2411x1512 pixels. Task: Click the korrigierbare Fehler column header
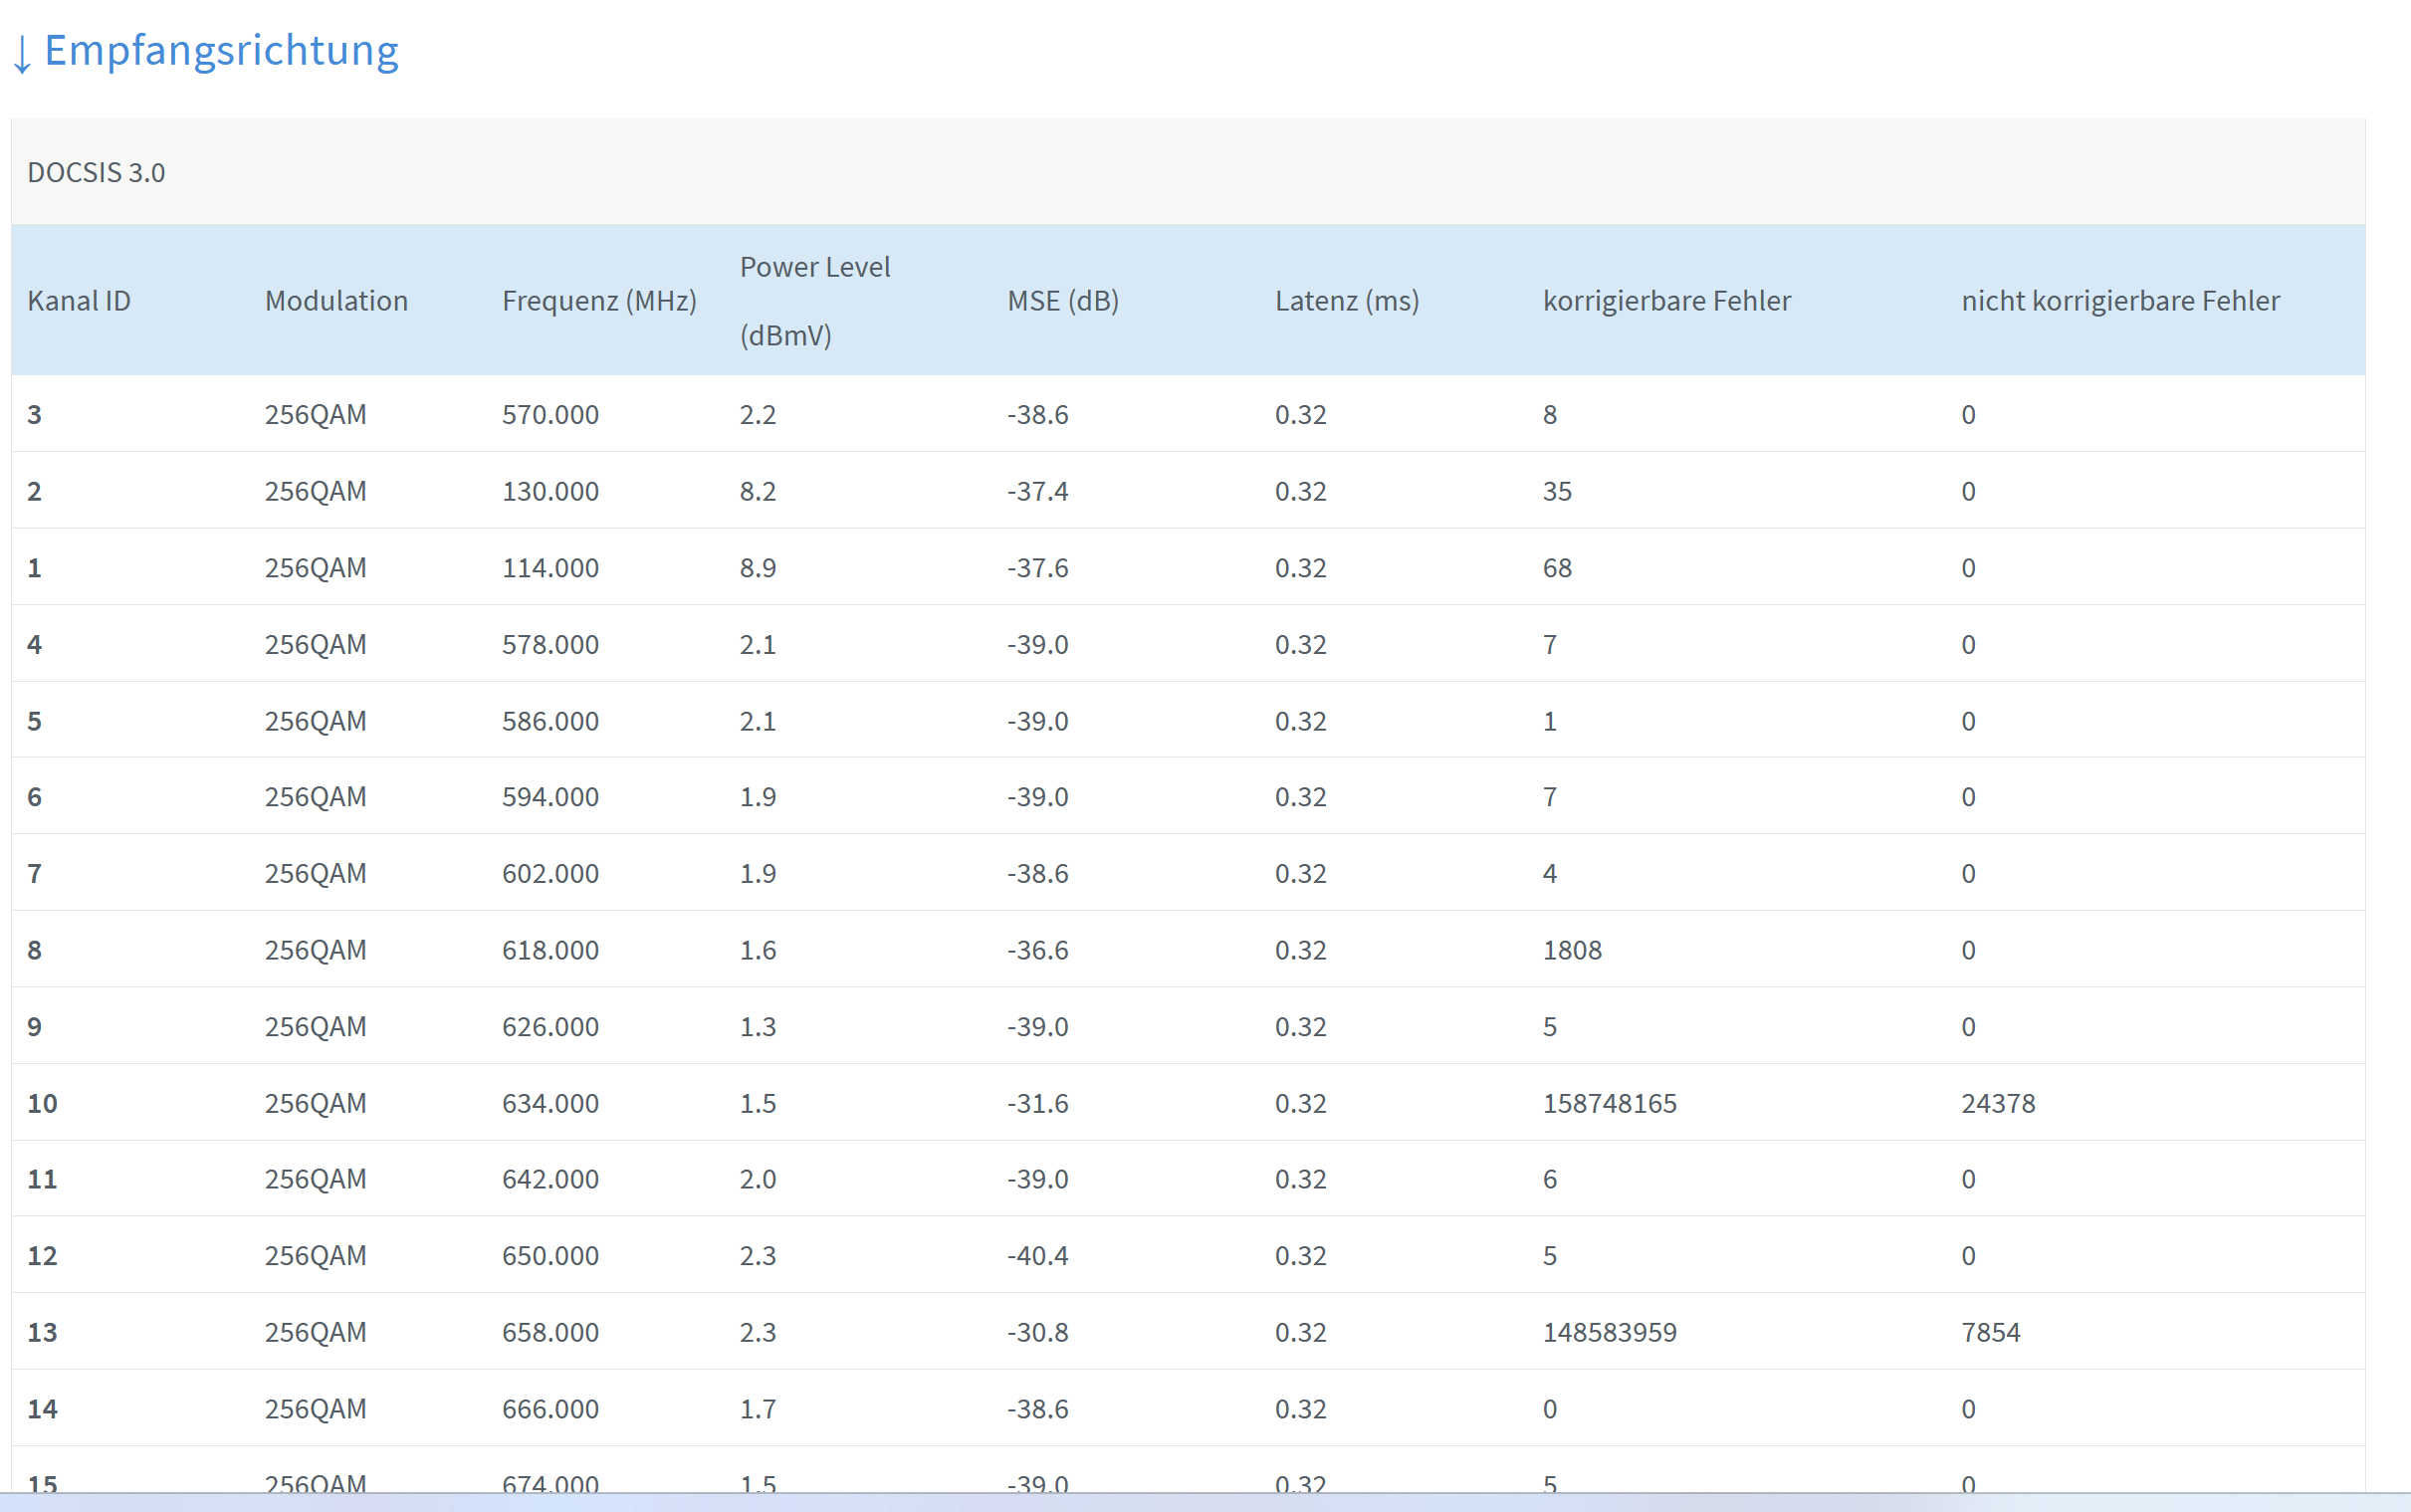(x=1667, y=301)
